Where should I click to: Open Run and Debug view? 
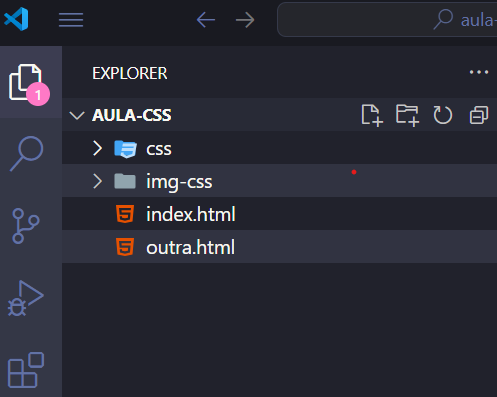click(26, 298)
